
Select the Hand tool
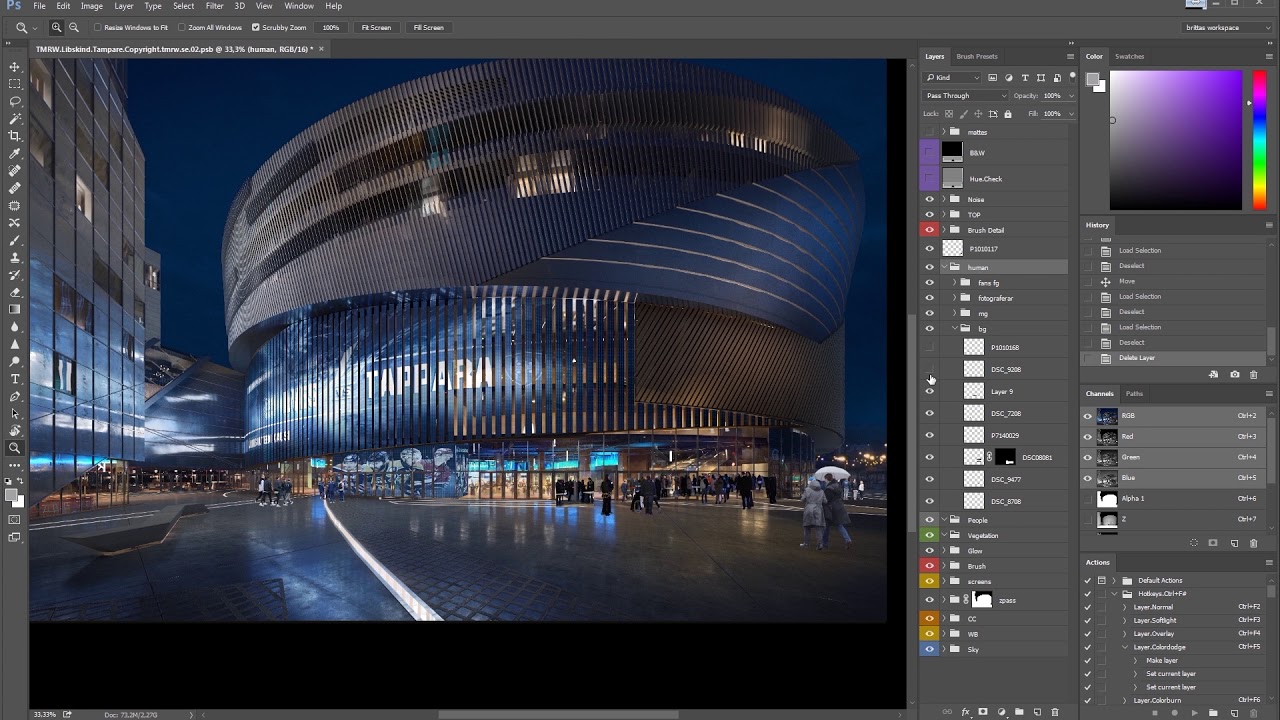[x=15, y=431]
